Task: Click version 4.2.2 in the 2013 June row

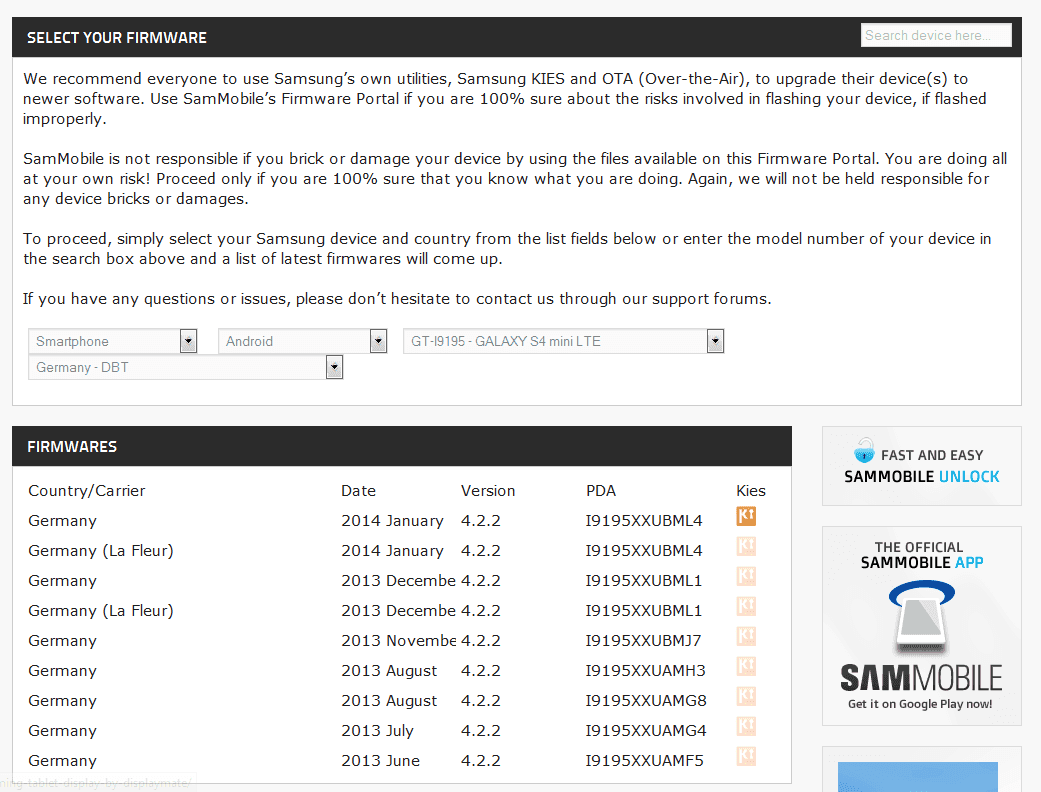Action: coord(481,760)
